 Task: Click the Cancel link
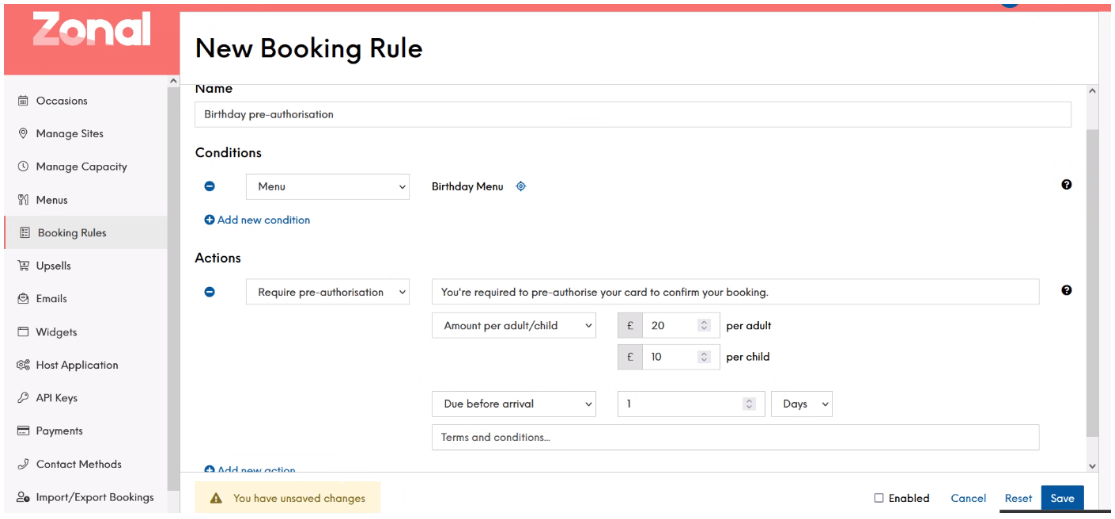969,498
